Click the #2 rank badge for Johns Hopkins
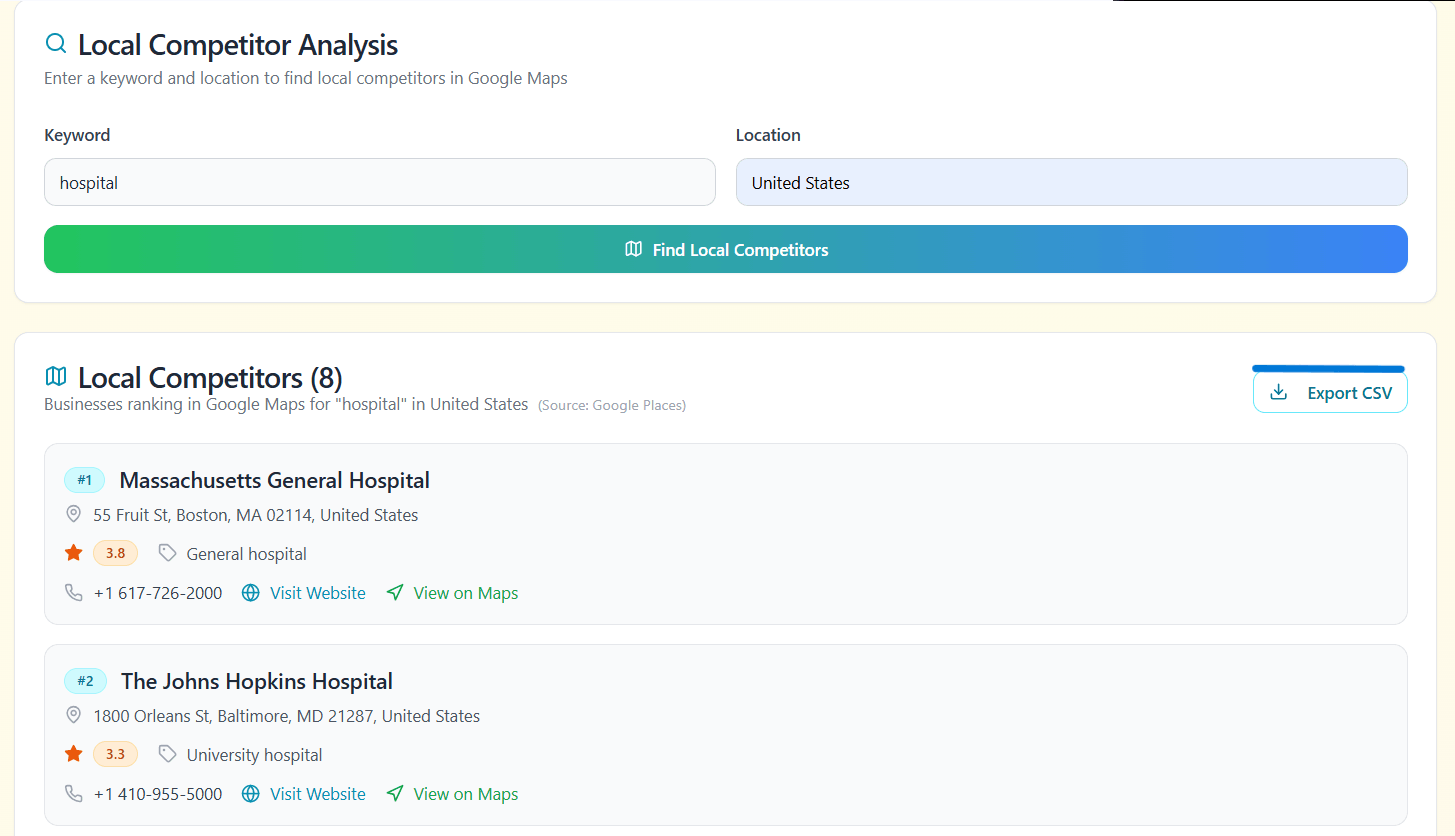 pos(85,682)
